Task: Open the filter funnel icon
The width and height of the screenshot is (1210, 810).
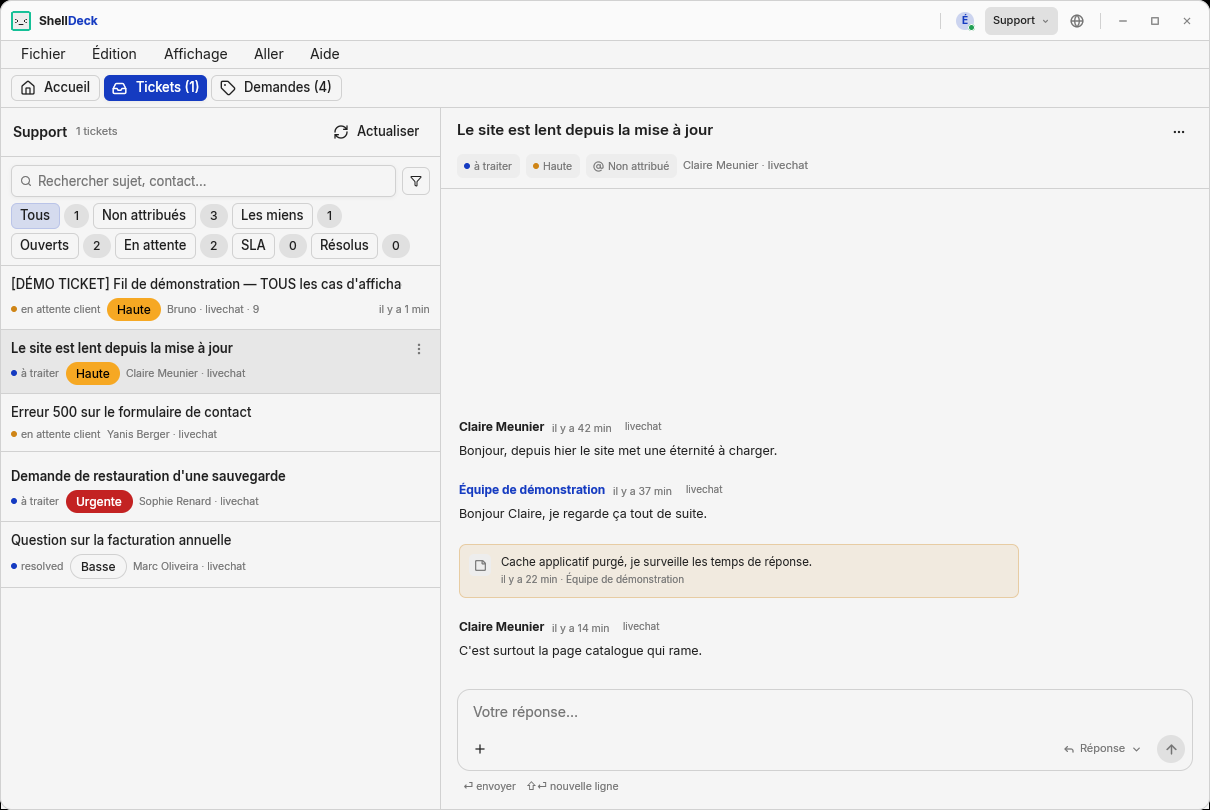Action: pos(416,181)
